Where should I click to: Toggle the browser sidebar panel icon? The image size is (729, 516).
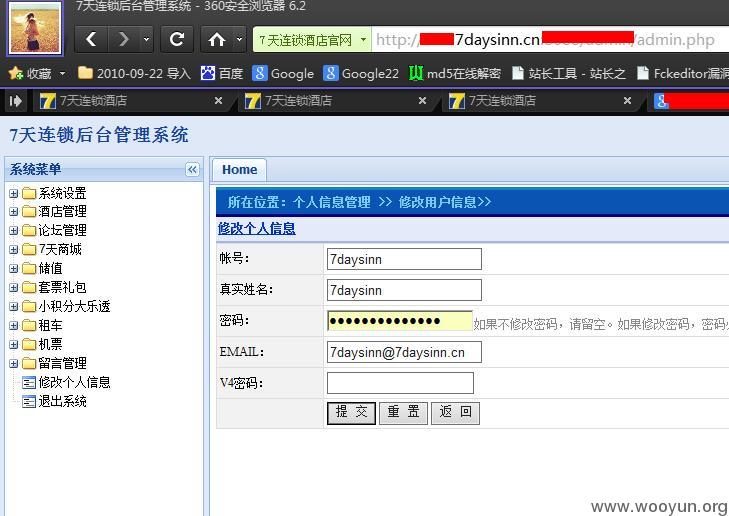(15, 100)
